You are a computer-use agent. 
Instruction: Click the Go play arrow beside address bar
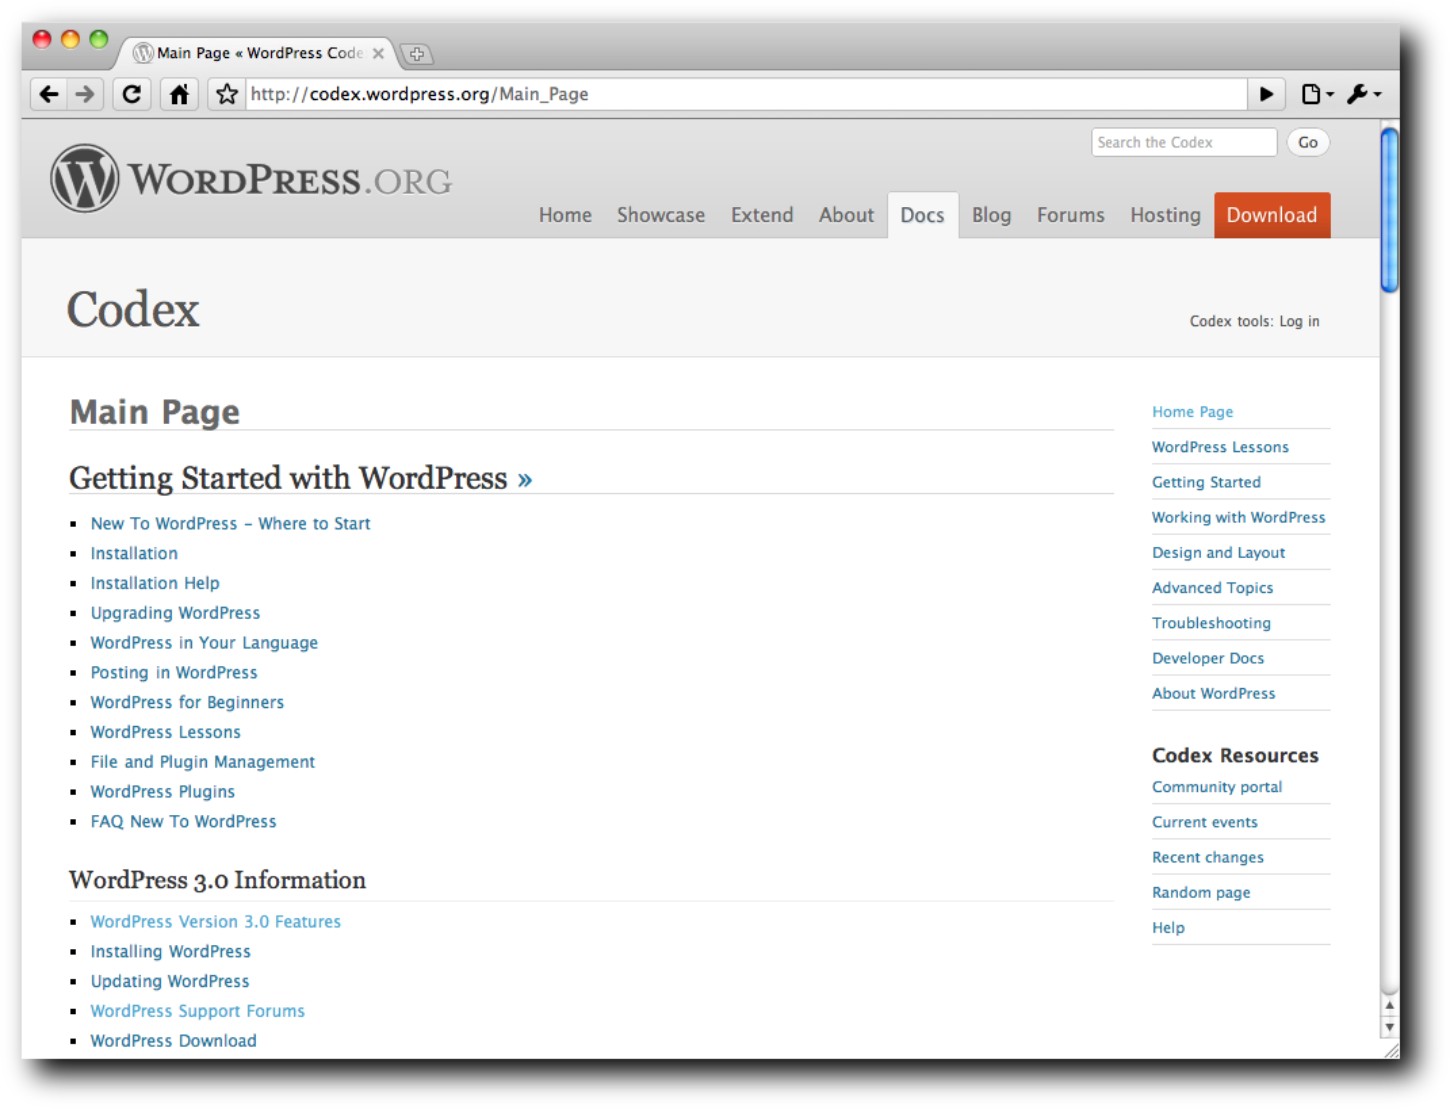click(x=1266, y=94)
